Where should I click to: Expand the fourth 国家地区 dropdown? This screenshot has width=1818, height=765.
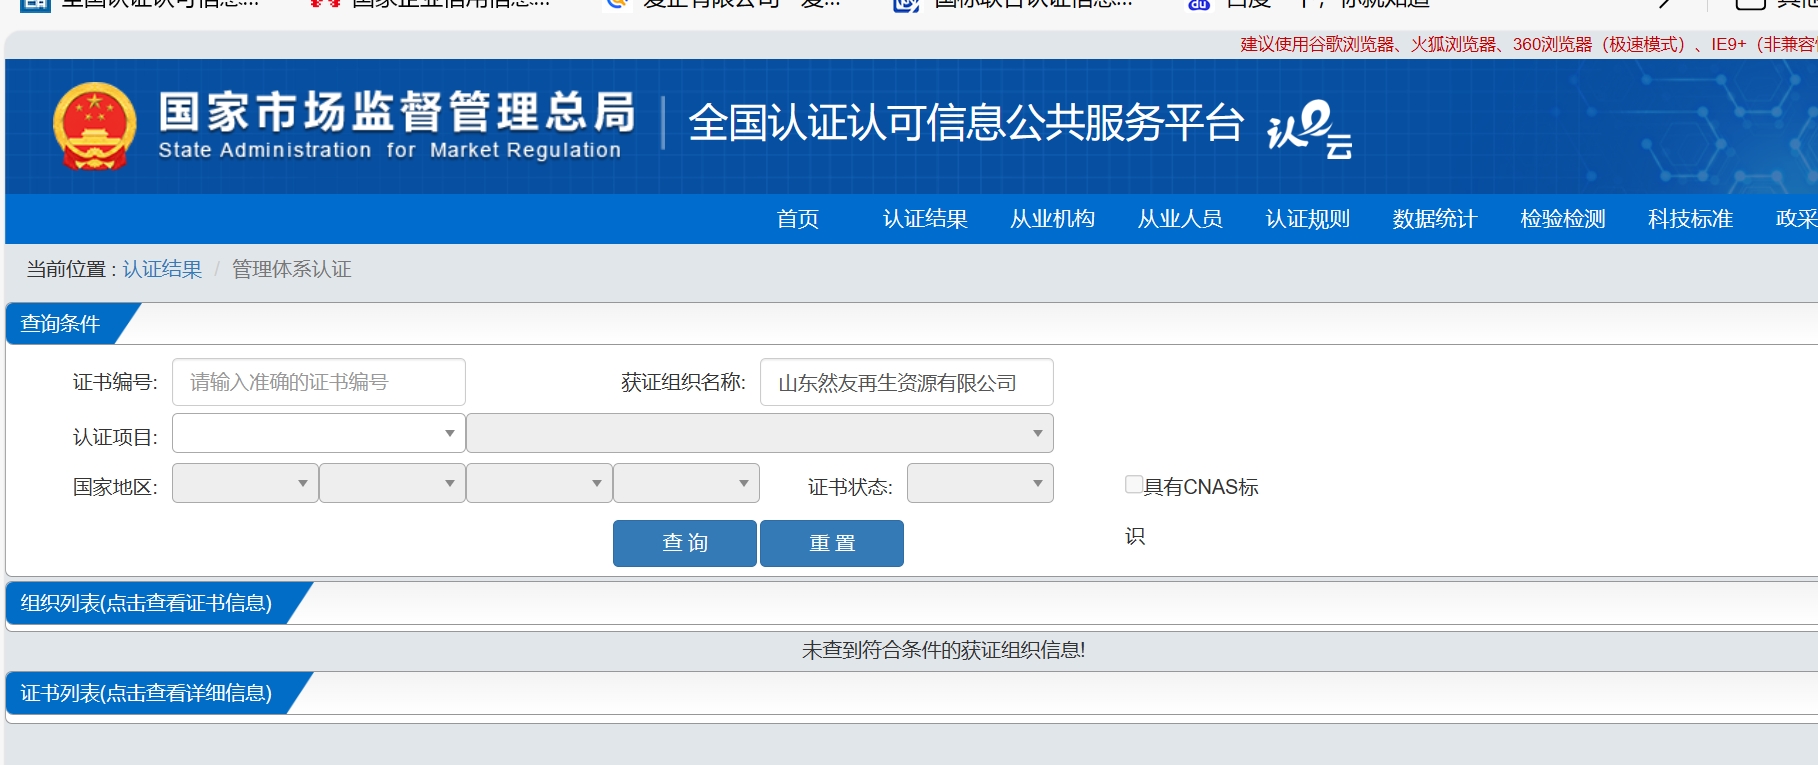coord(686,483)
